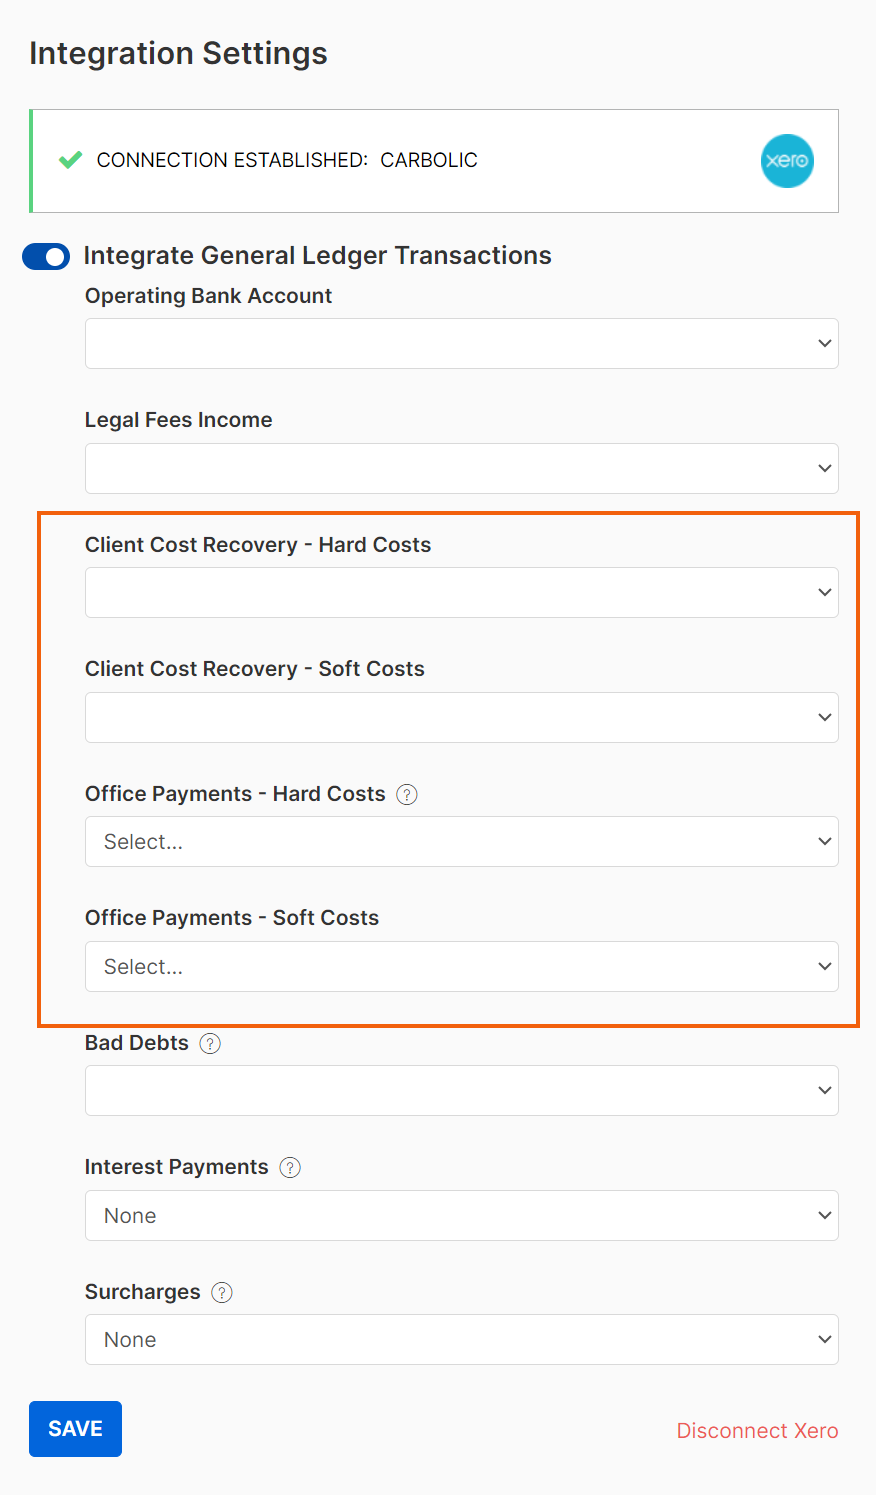Image resolution: width=876 pixels, height=1495 pixels.
Task: Click the Xero logo icon
Action: (x=787, y=161)
